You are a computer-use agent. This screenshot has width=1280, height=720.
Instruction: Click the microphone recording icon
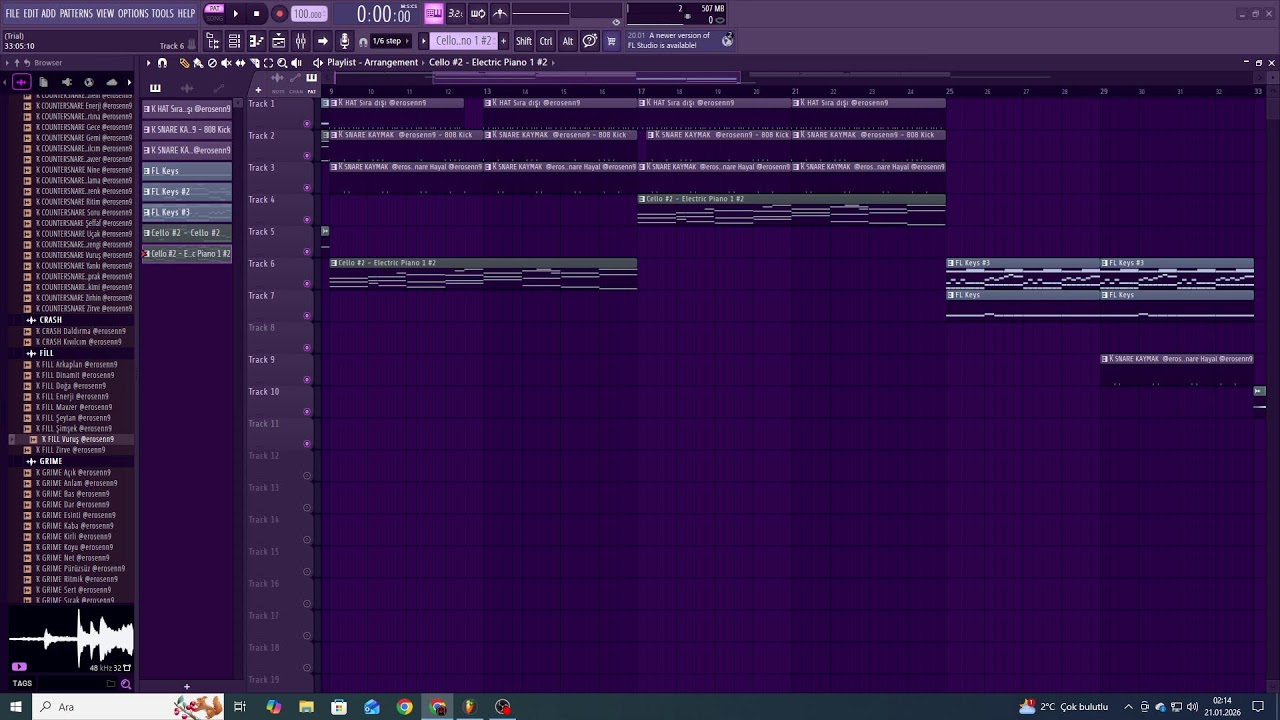(x=344, y=41)
